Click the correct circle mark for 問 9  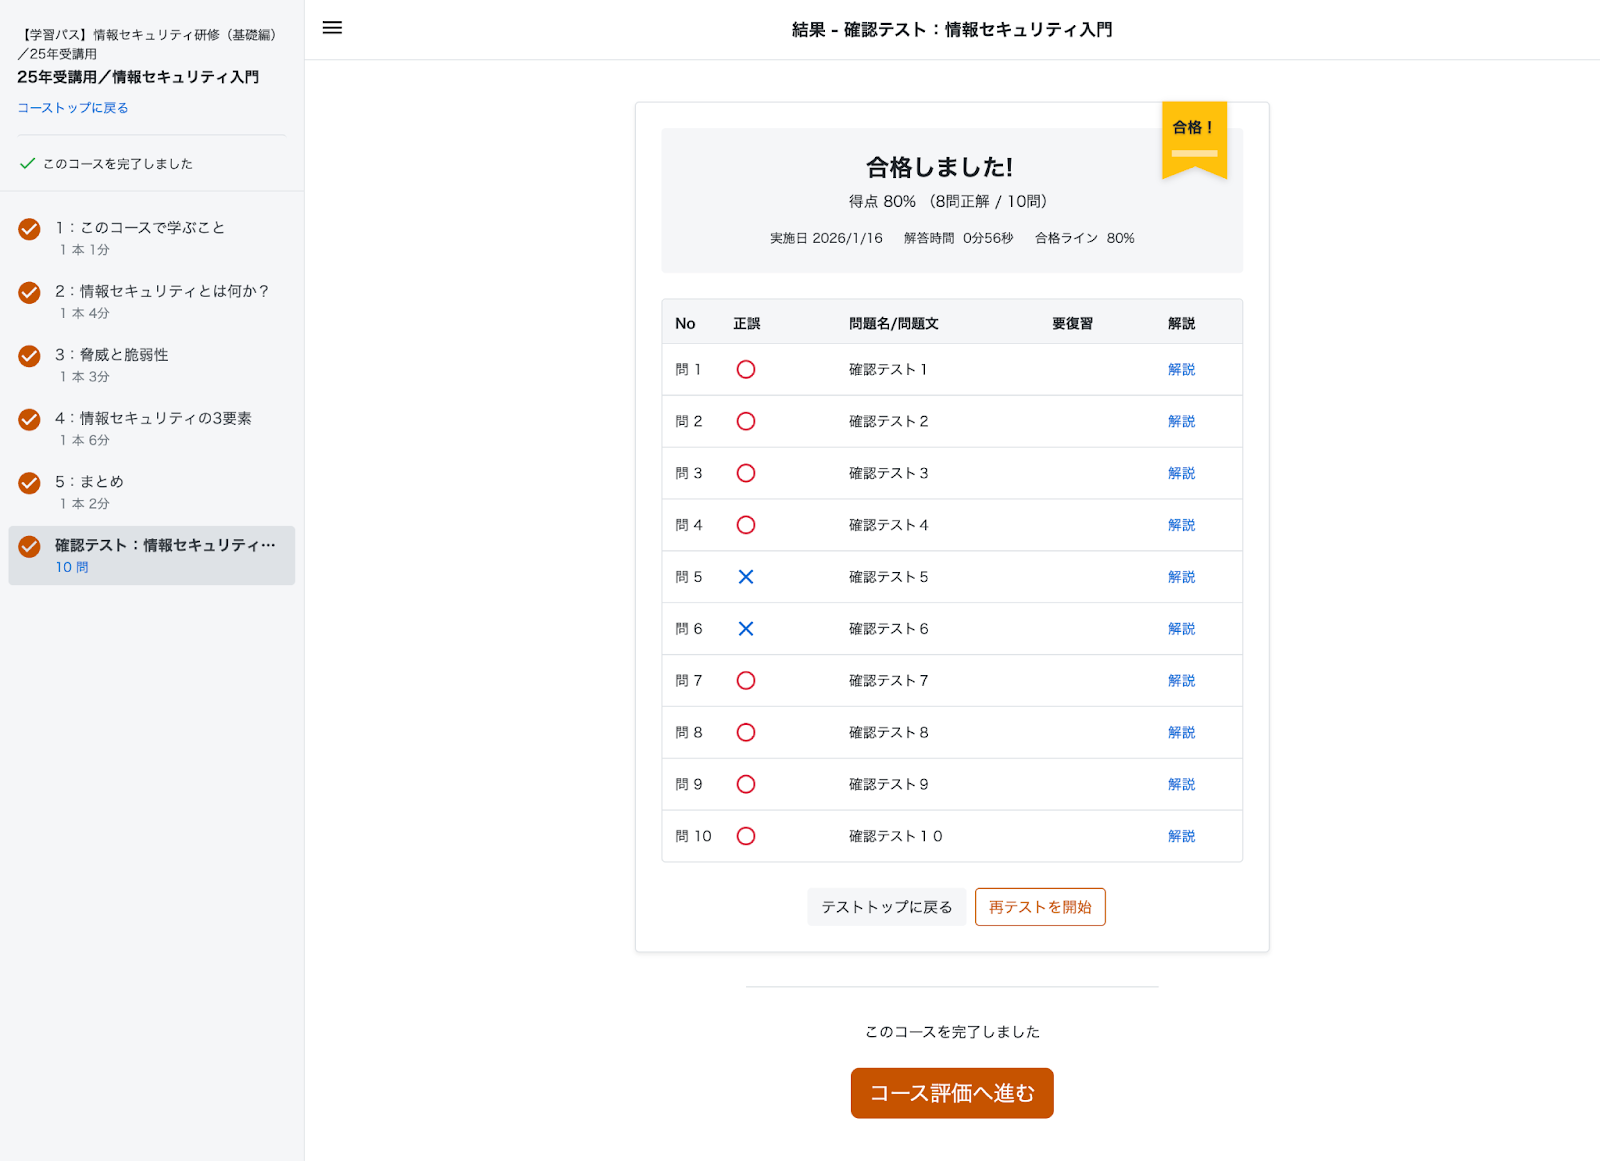[746, 785]
